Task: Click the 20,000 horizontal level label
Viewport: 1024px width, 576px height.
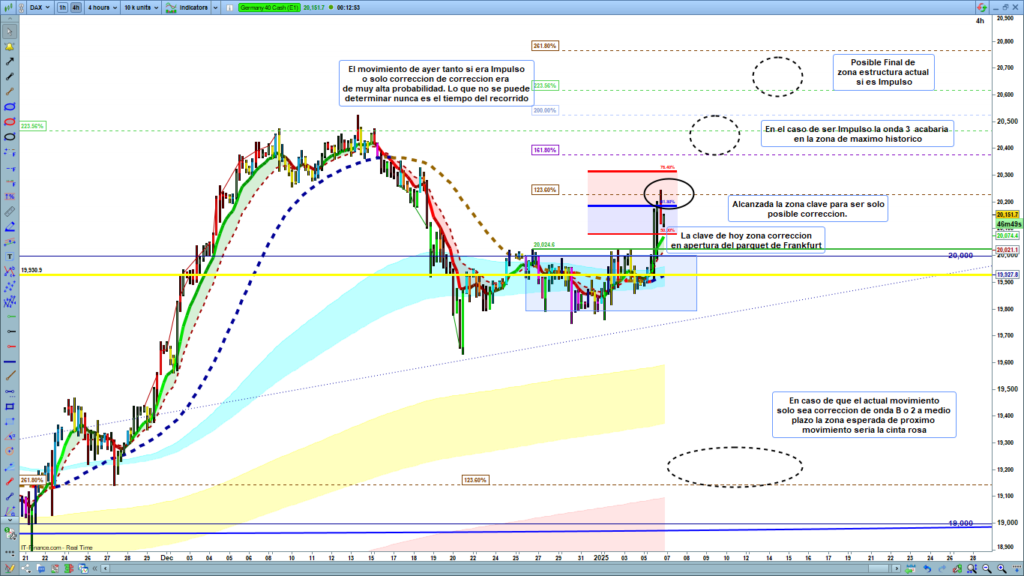Action: tap(960, 255)
